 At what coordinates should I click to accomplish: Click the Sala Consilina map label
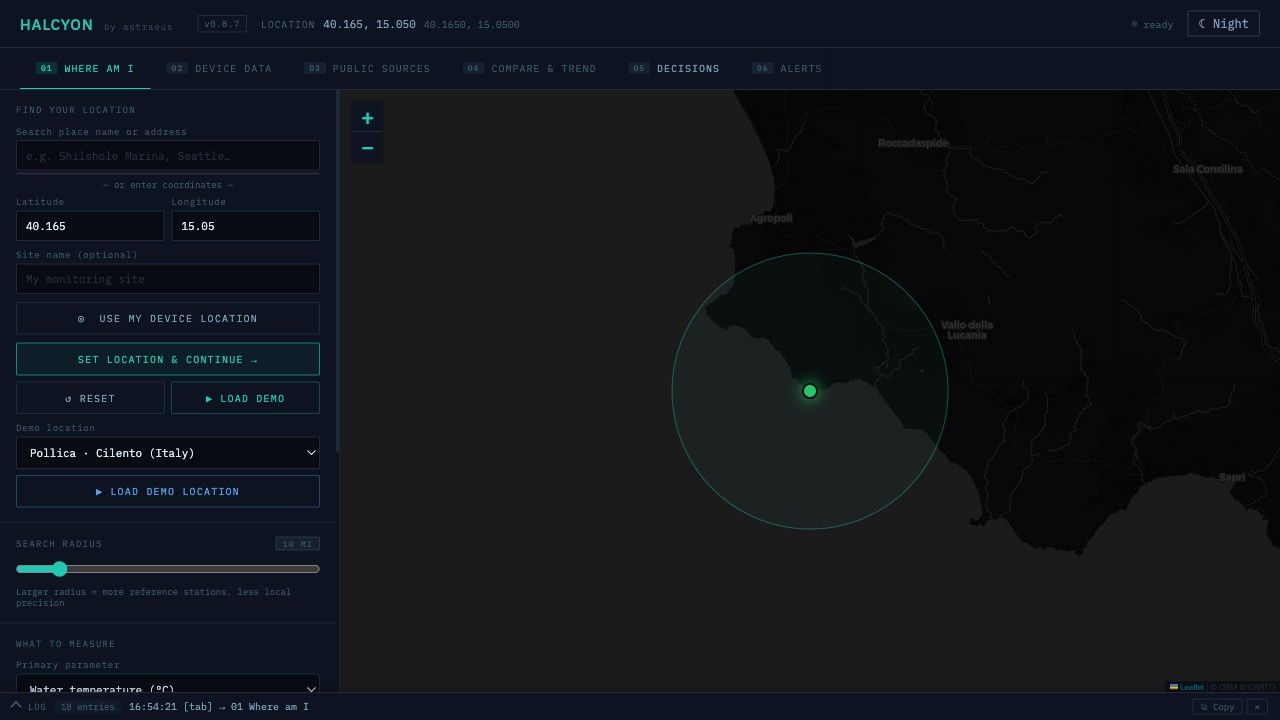click(1208, 169)
